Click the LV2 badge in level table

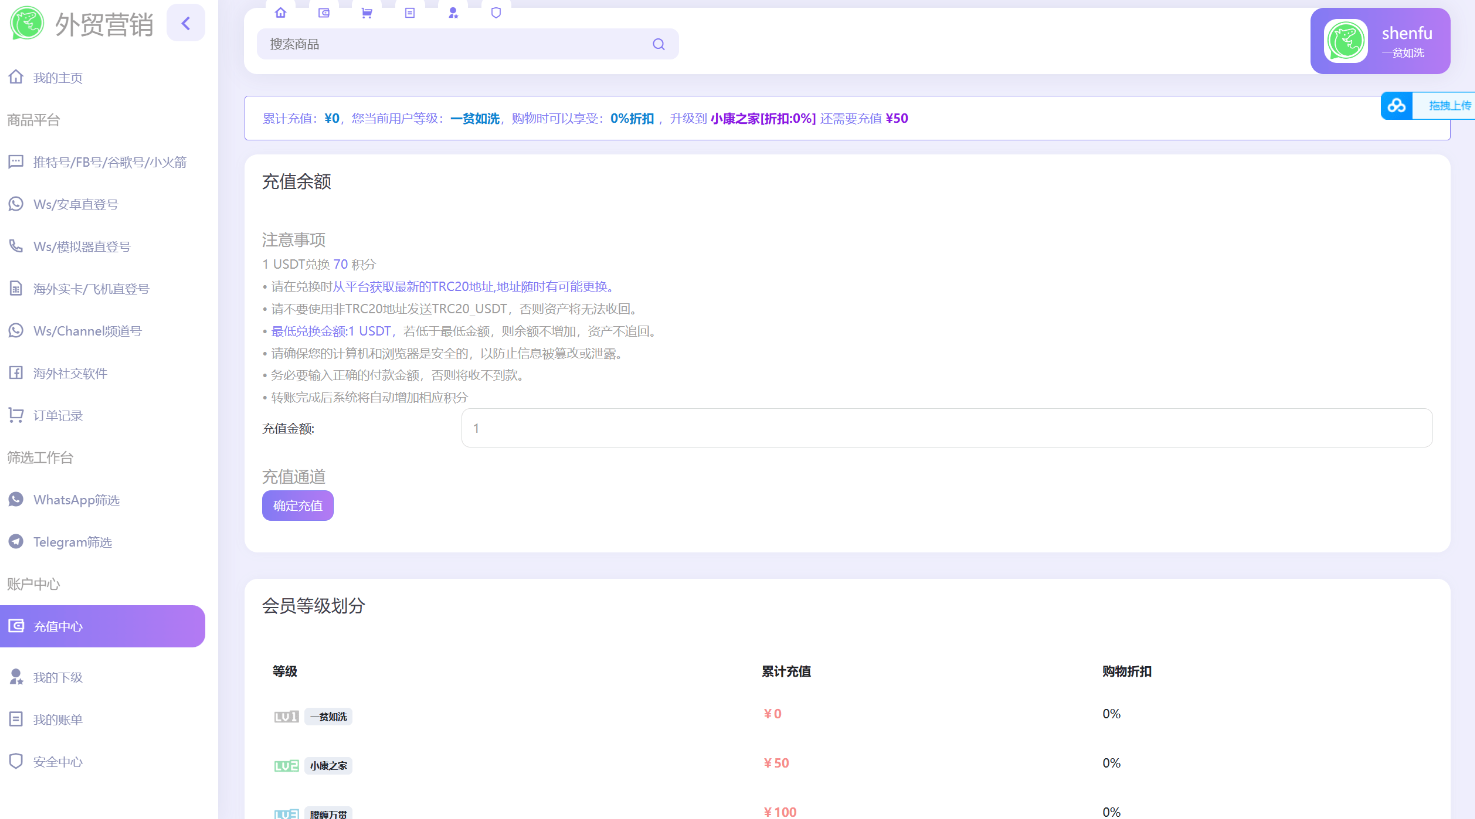[x=287, y=766]
